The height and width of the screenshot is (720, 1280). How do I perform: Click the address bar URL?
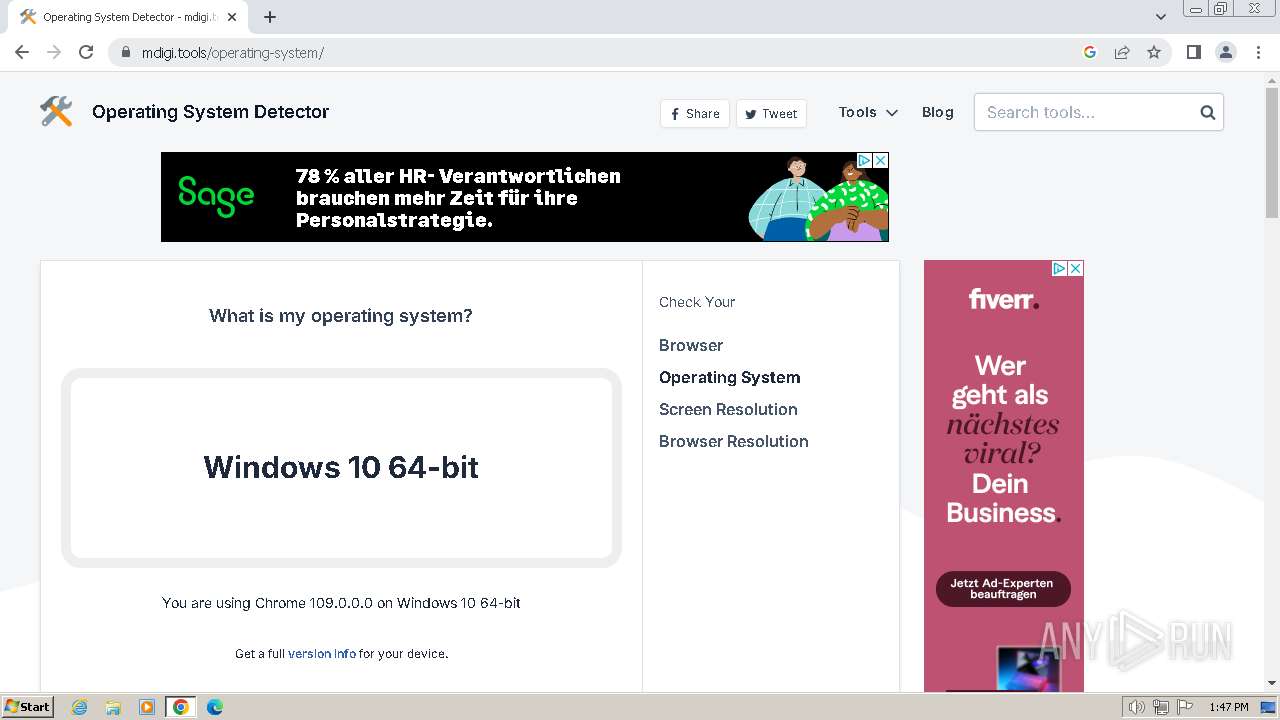[x=233, y=52]
